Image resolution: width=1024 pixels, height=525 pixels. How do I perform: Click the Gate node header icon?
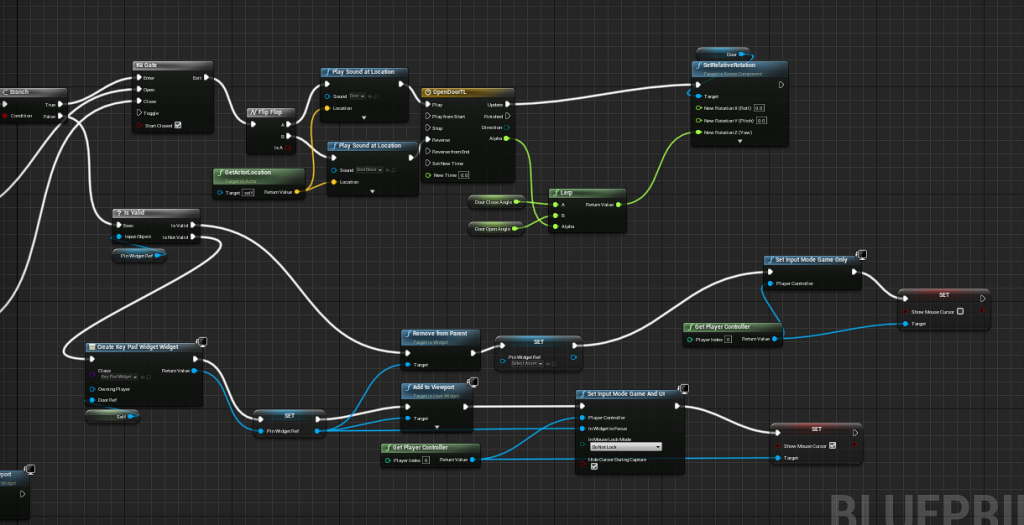(x=138, y=66)
